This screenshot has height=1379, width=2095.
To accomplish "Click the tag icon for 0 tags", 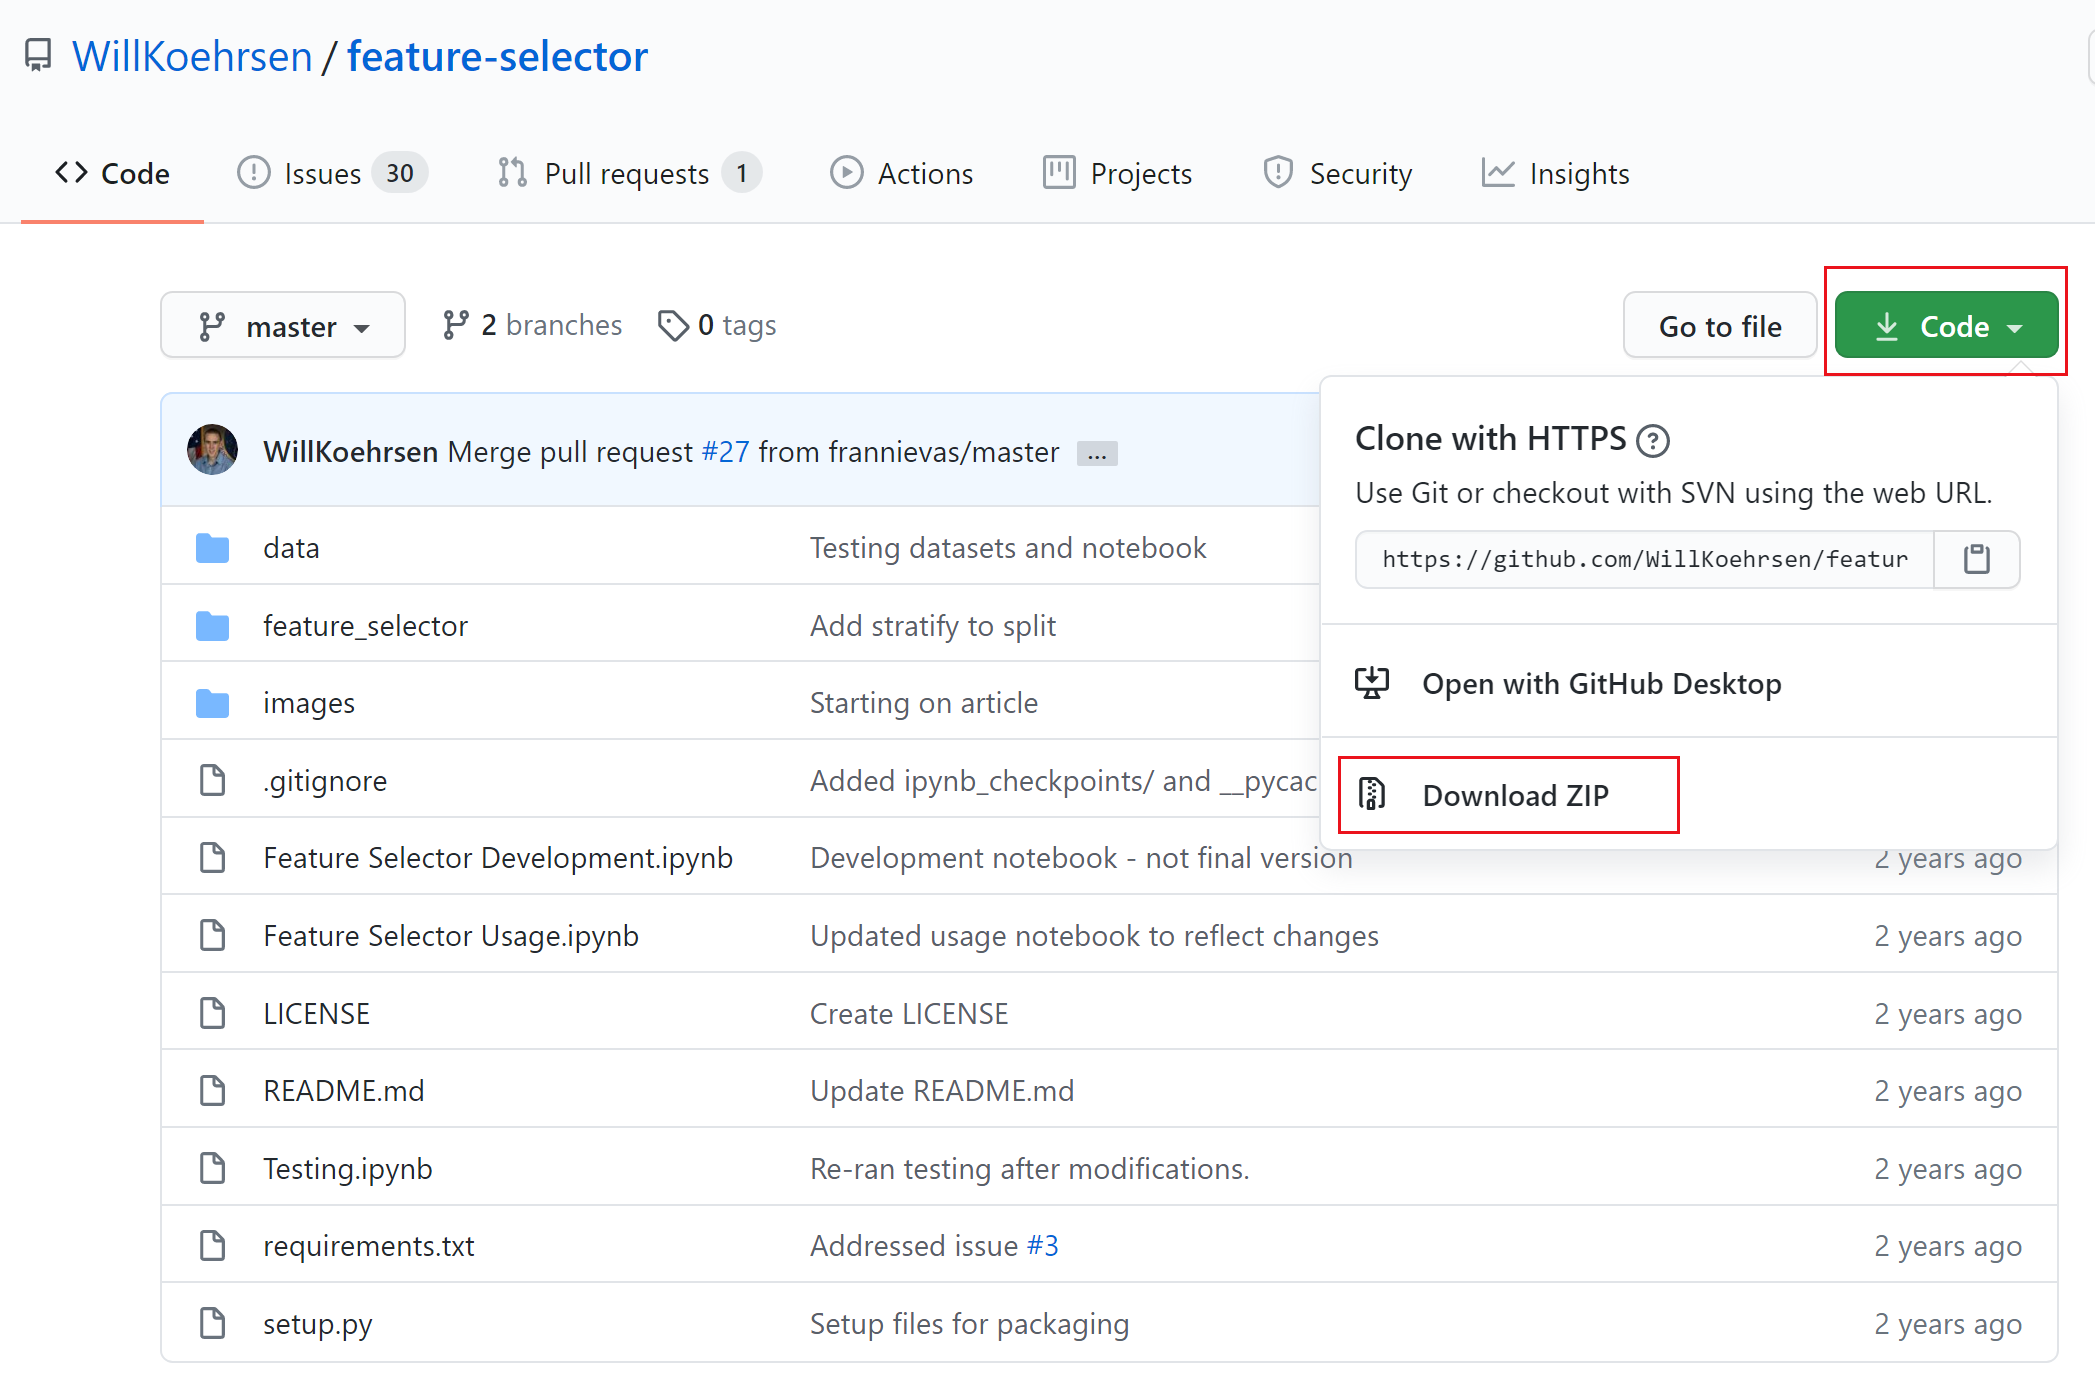I will pyautogui.click(x=673, y=326).
